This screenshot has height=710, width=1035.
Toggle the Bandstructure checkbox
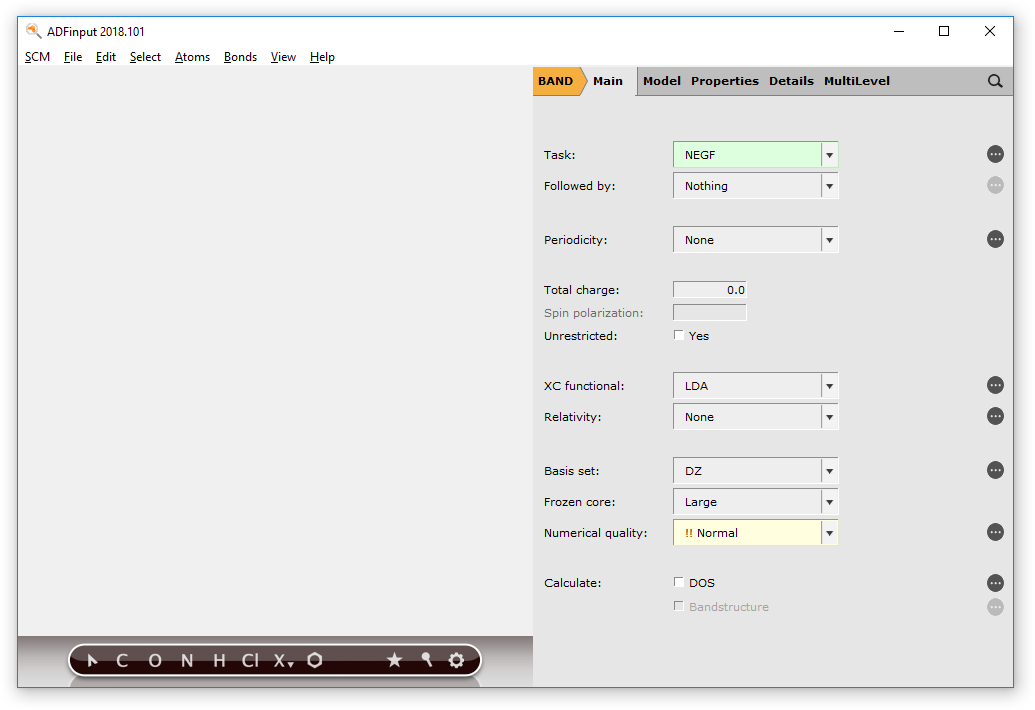679,606
